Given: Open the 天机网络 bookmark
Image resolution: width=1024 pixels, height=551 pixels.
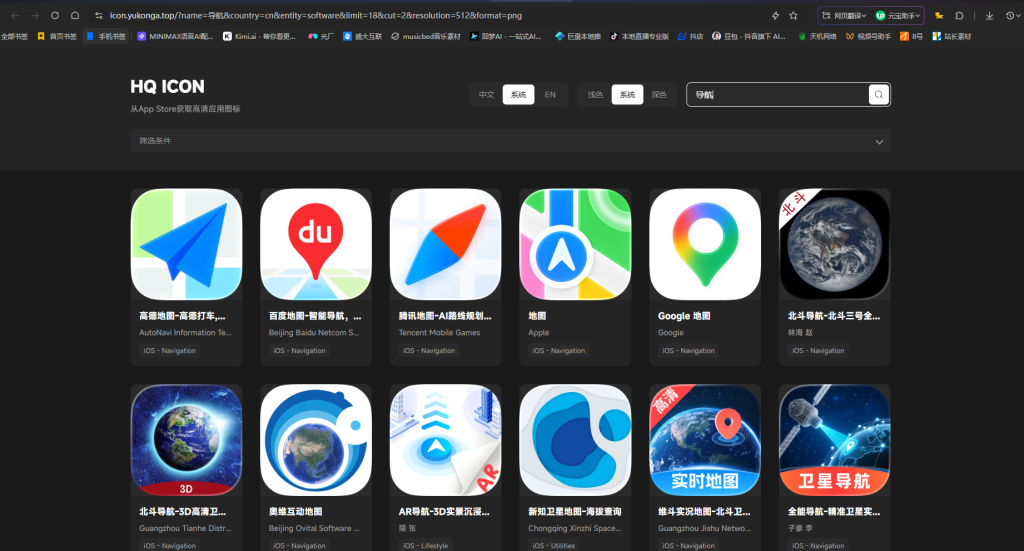Looking at the screenshot, I should (x=817, y=37).
